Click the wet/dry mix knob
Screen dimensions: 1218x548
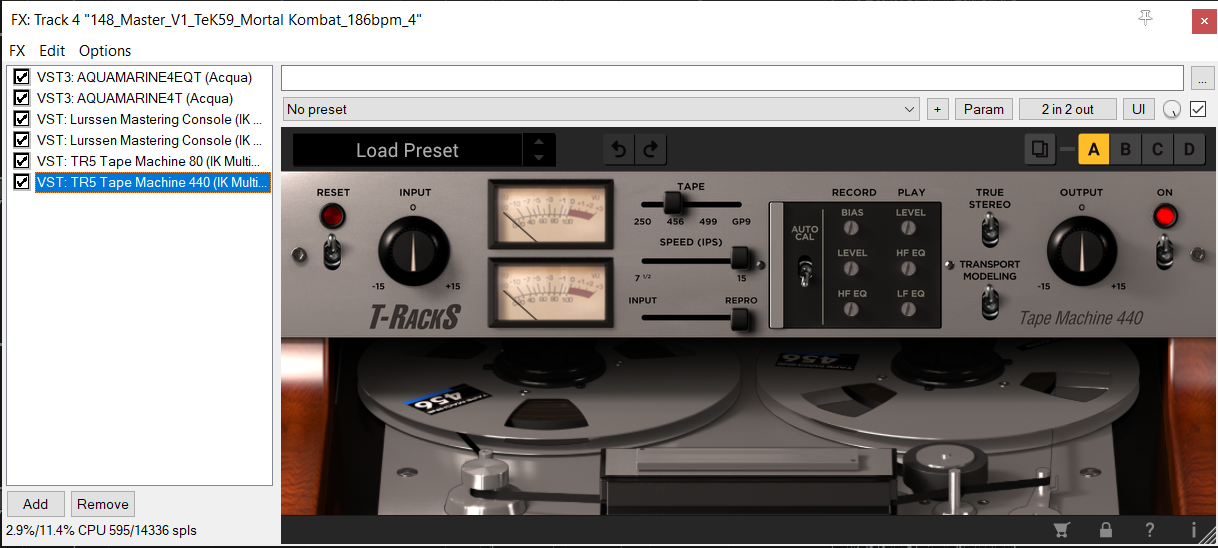click(x=1171, y=109)
